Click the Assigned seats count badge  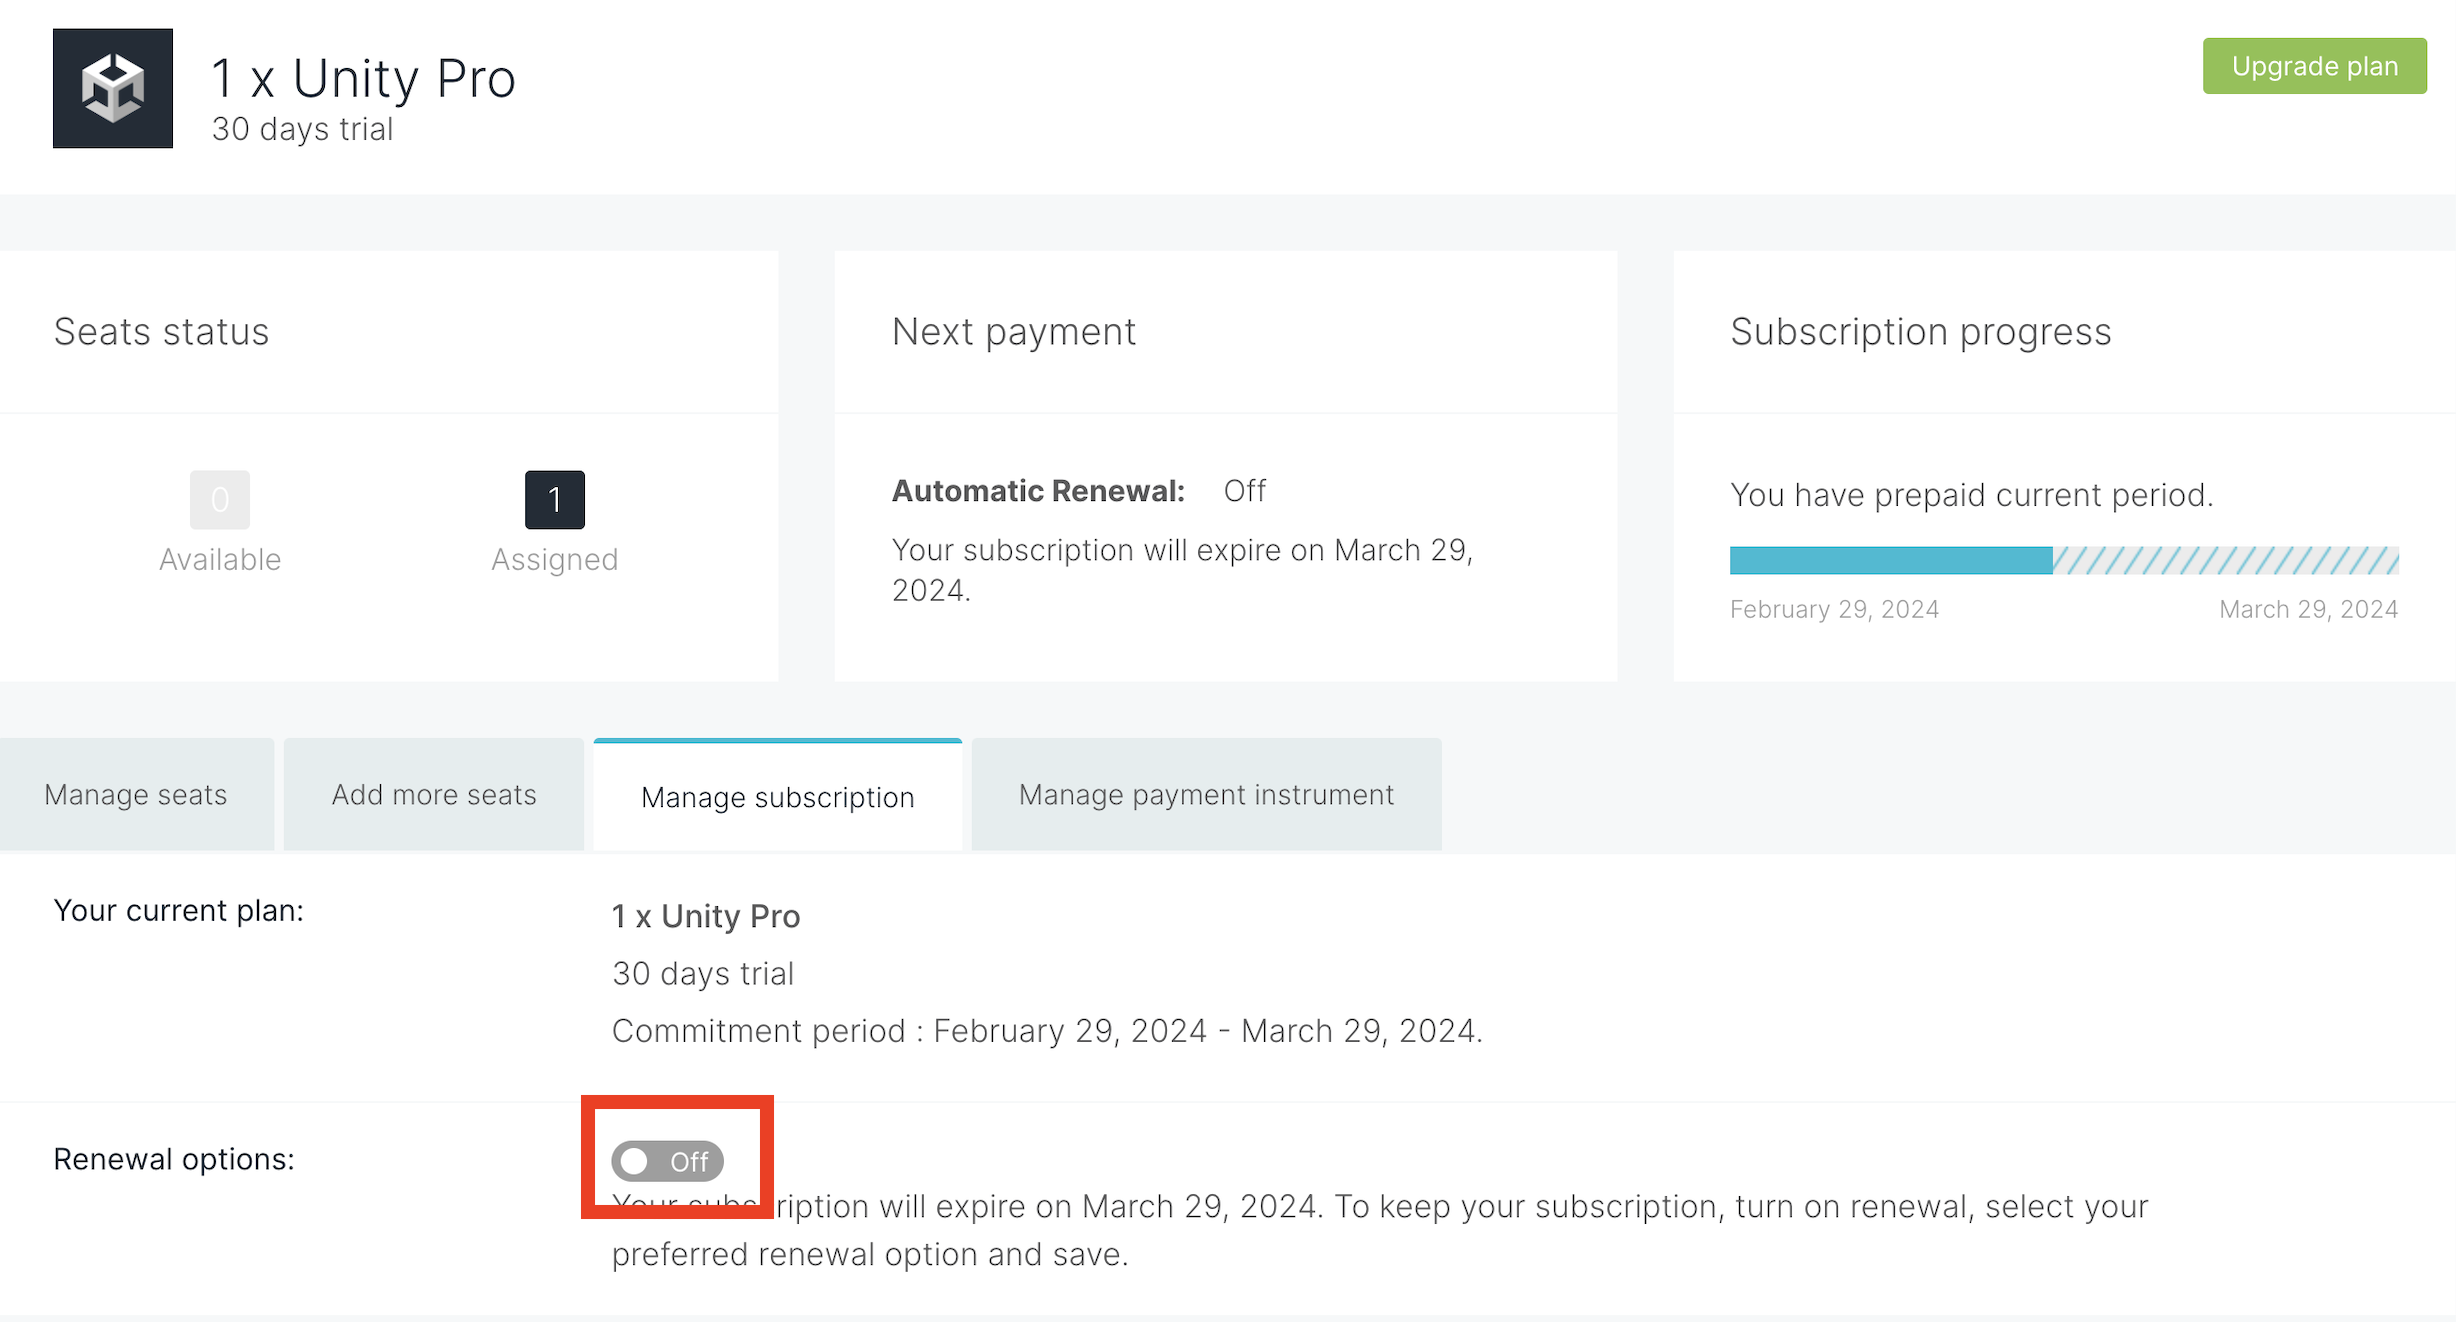tap(555, 499)
